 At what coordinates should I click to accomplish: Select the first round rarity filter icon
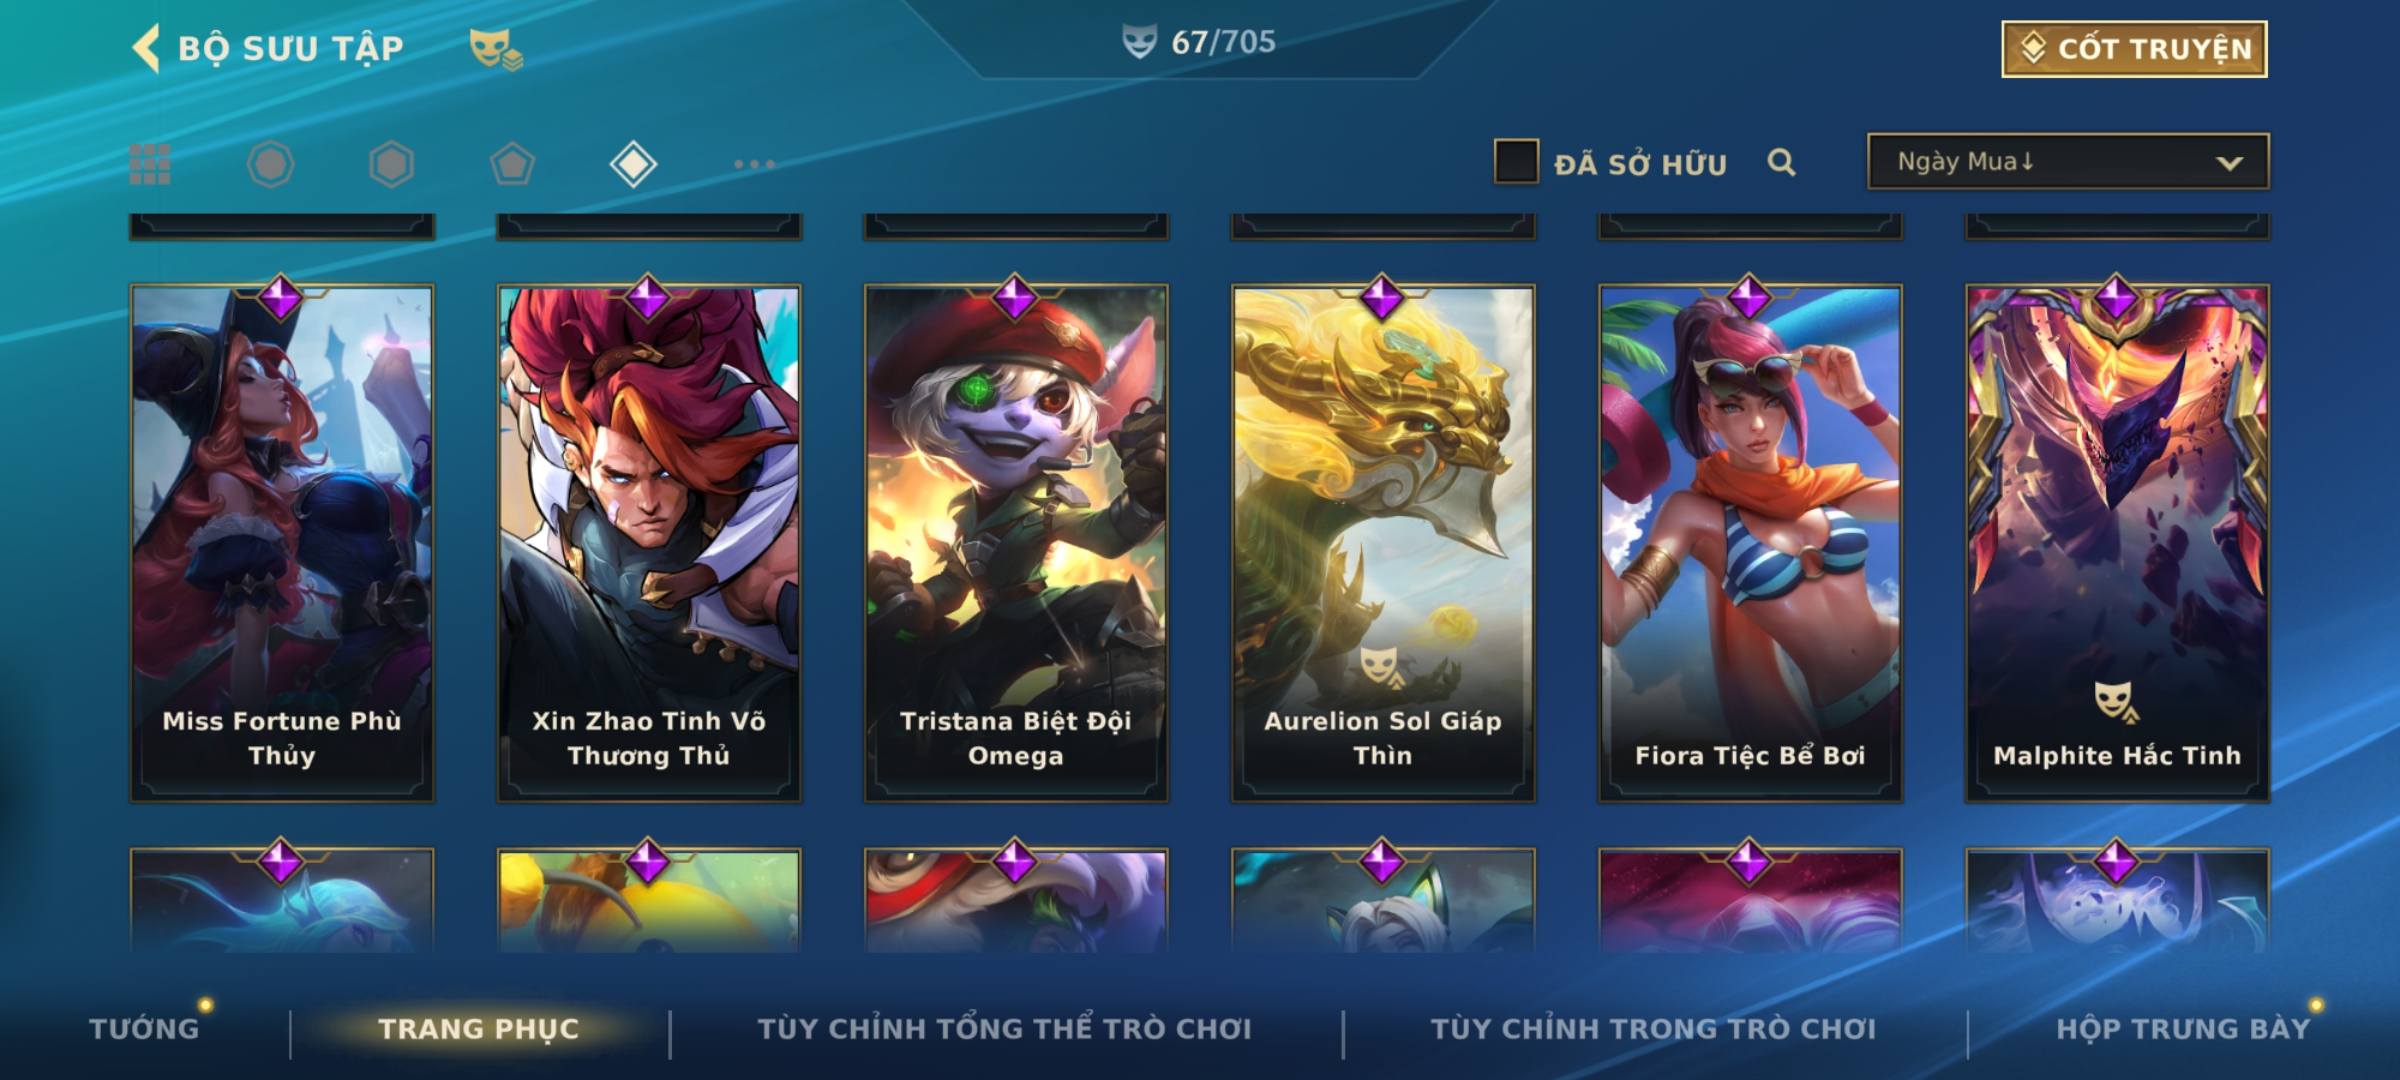(270, 164)
